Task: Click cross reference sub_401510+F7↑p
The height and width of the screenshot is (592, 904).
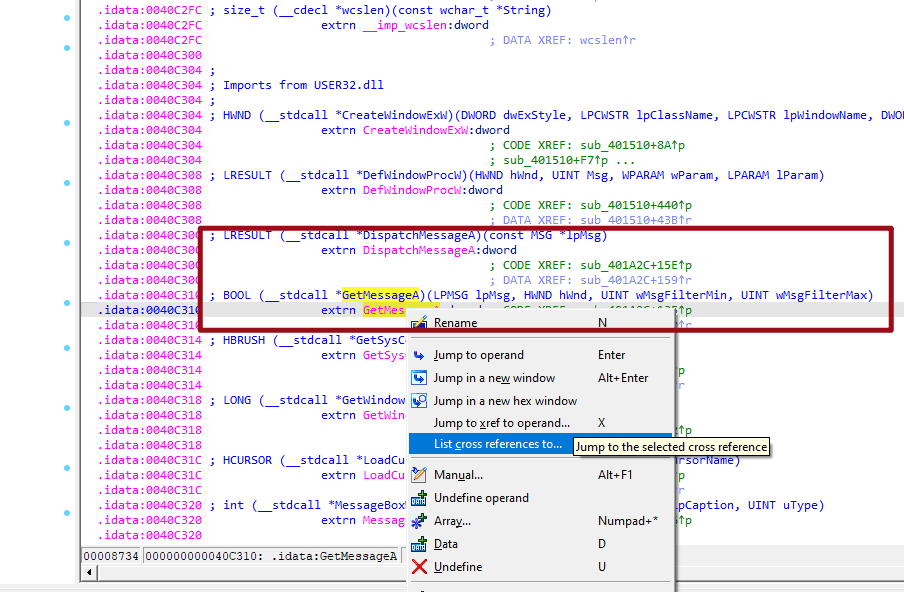Action: pyautogui.click(x=556, y=160)
